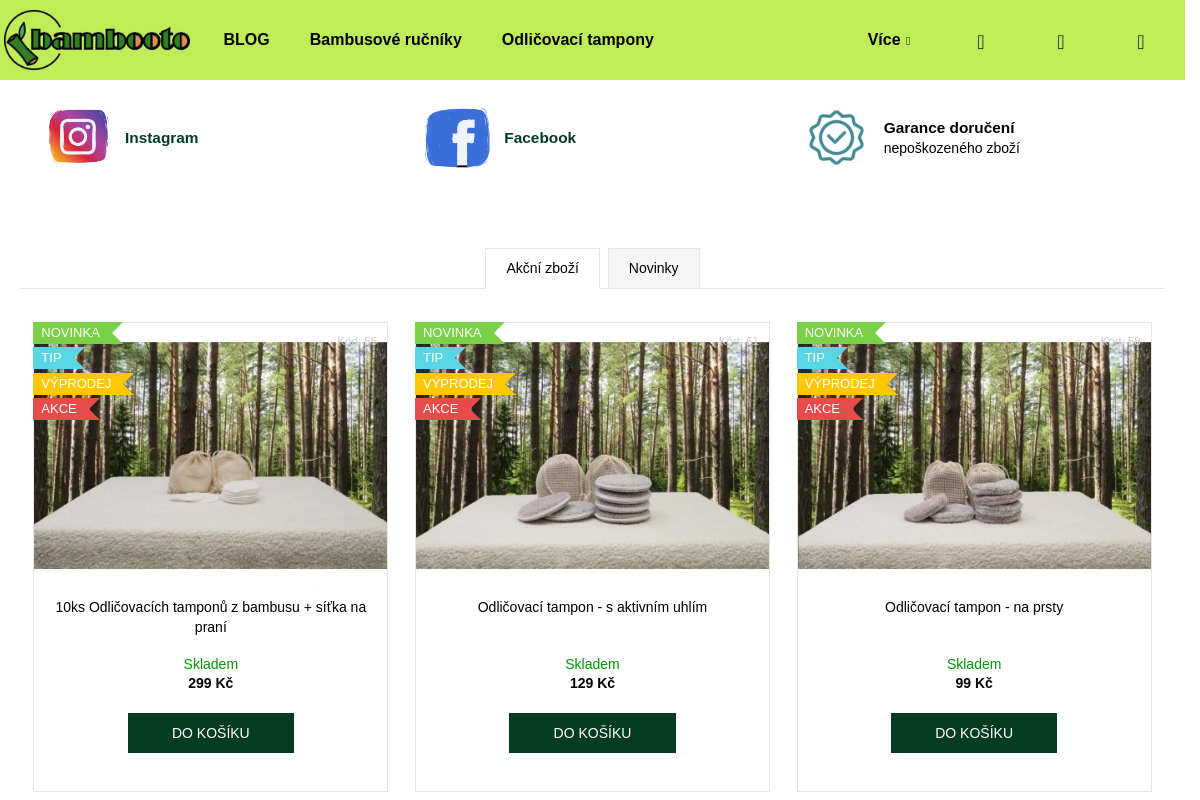The height and width of the screenshot is (800, 1200).
Task: Open 10ks Odličovacích tamponů product link
Action: 211,617
